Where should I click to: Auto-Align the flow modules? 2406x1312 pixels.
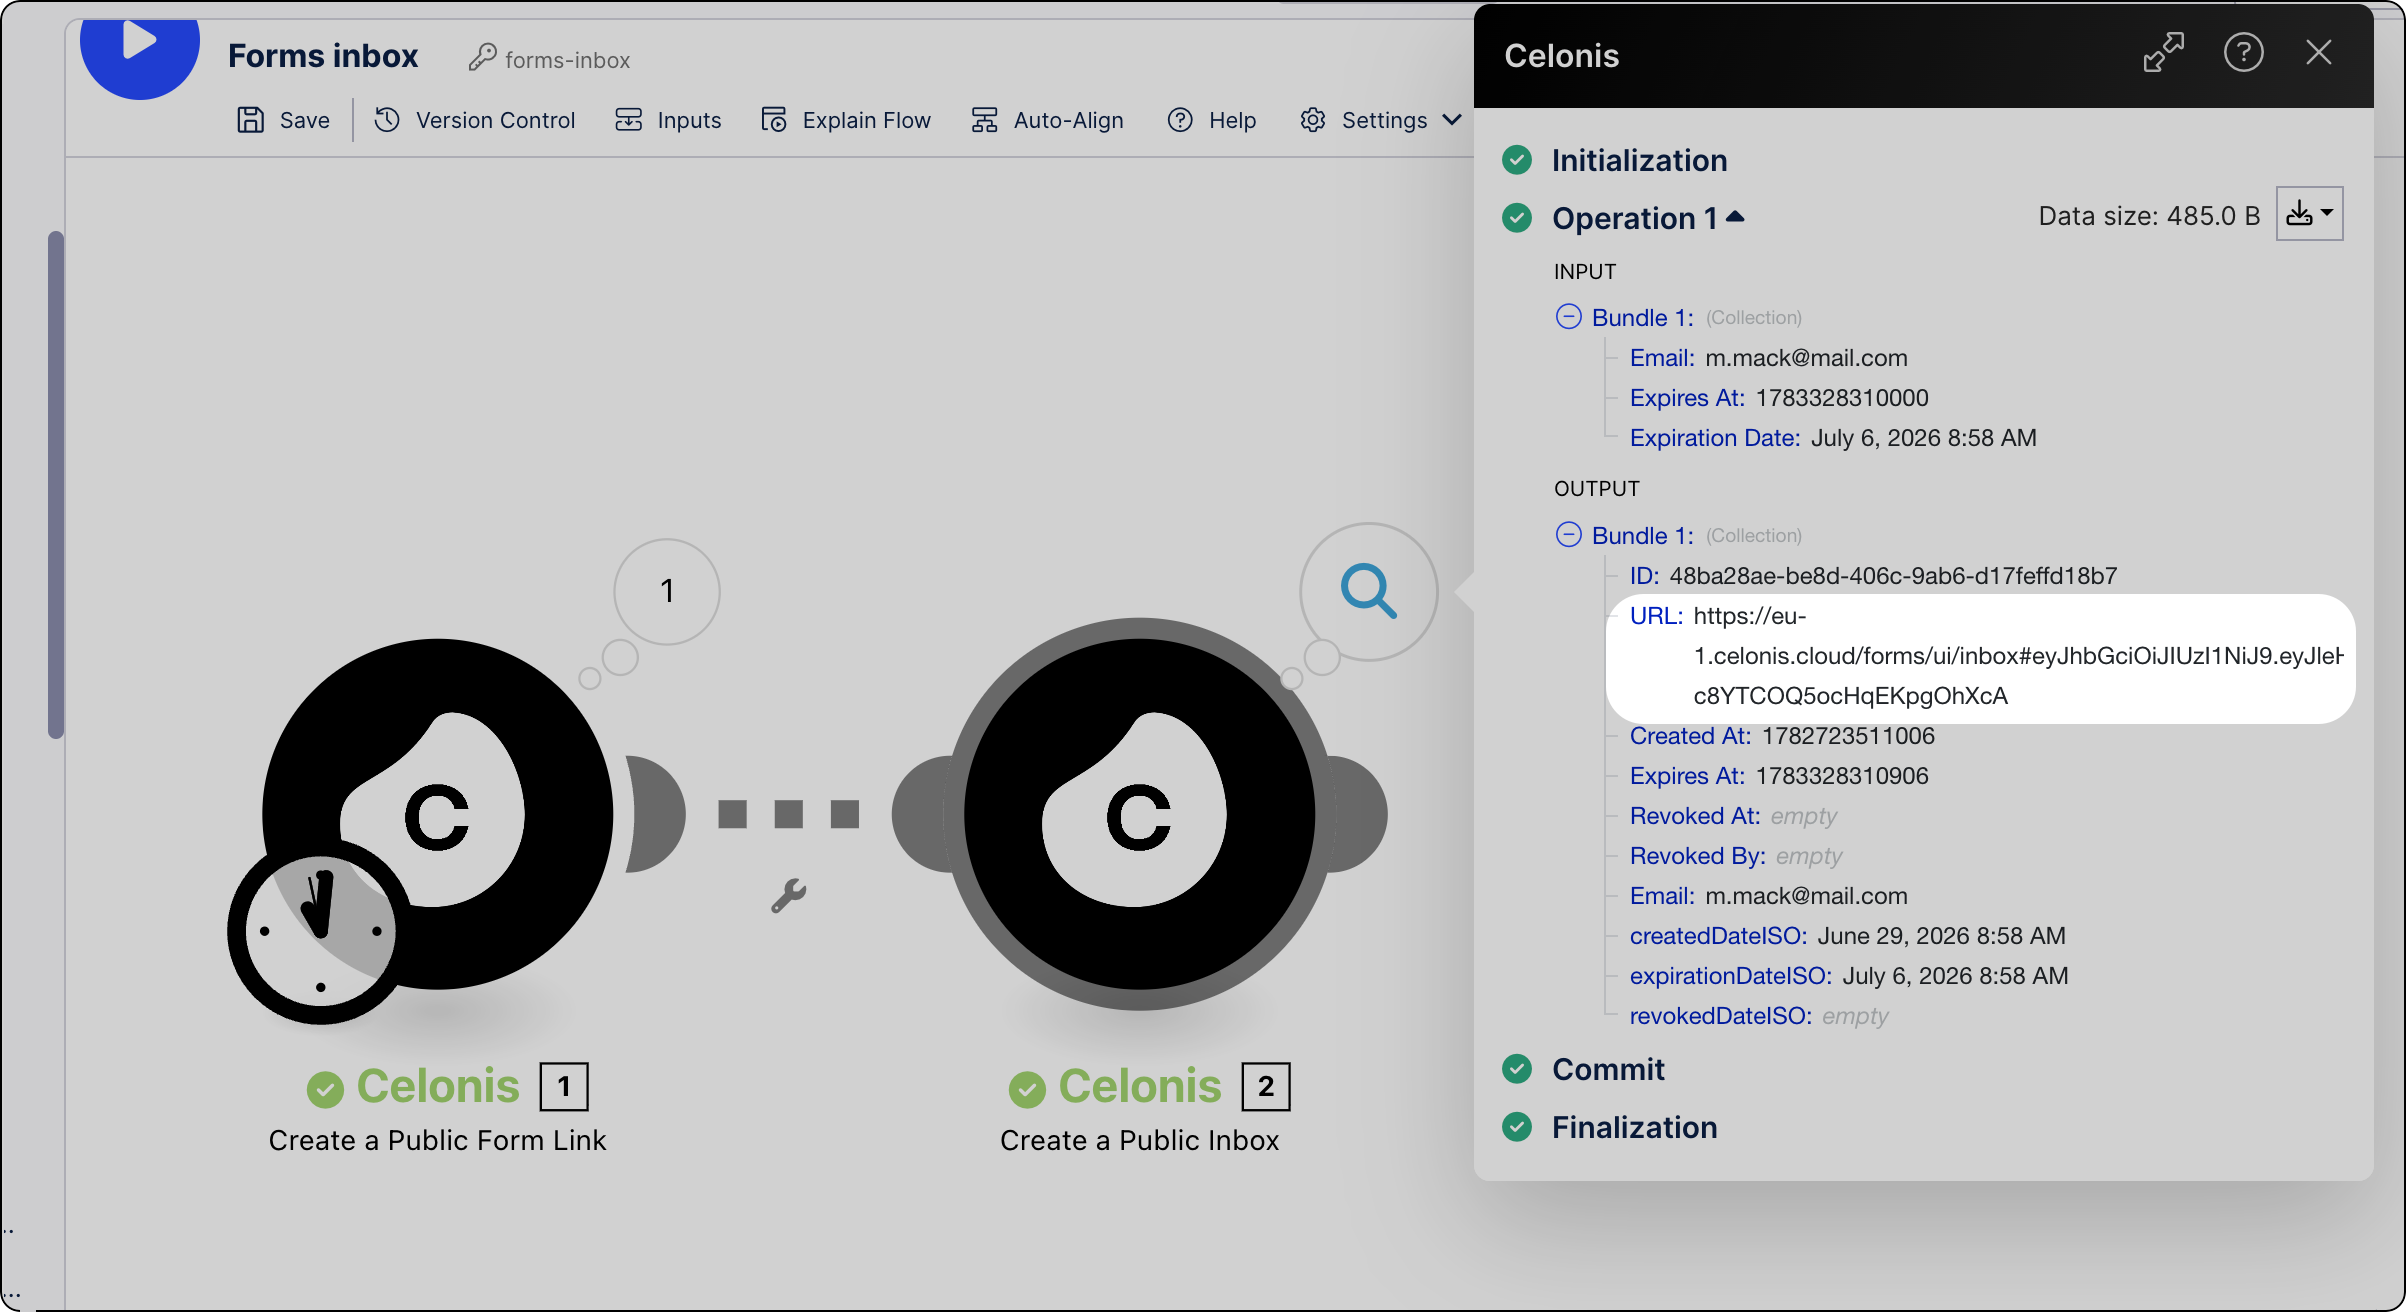pyautogui.click(x=1048, y=120)
